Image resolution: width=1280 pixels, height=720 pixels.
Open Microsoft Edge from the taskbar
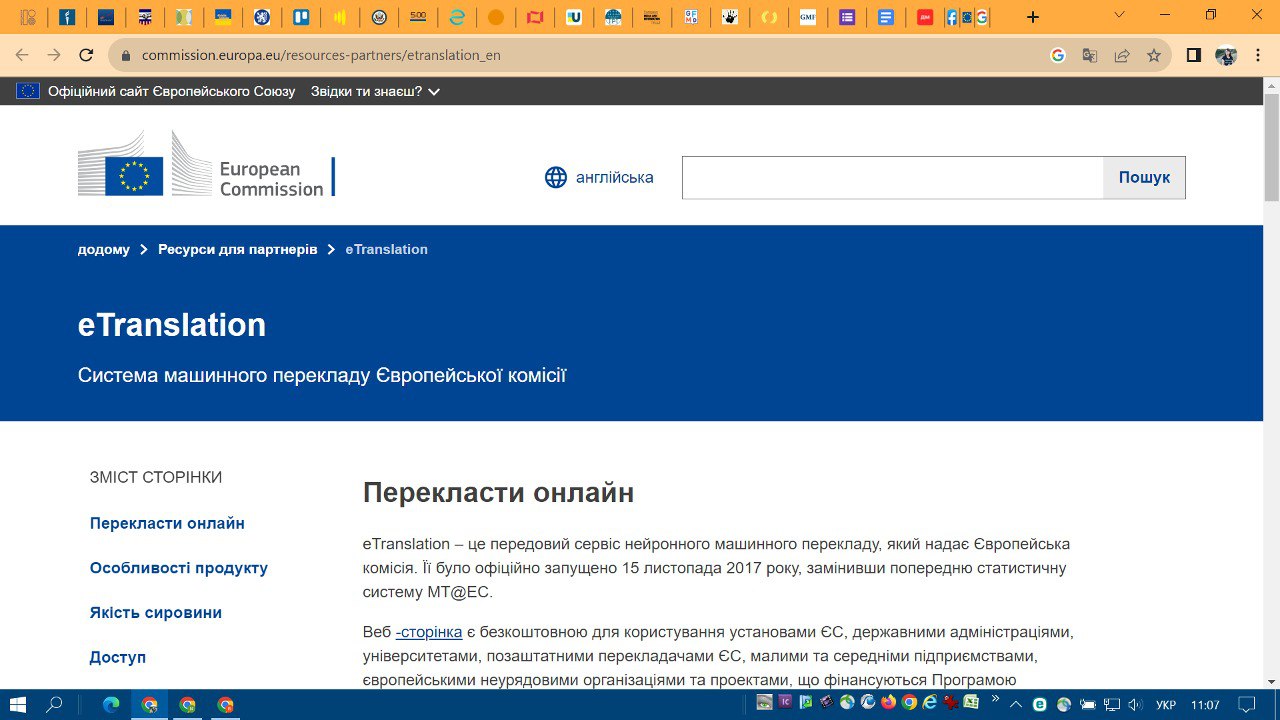point(111,705)
